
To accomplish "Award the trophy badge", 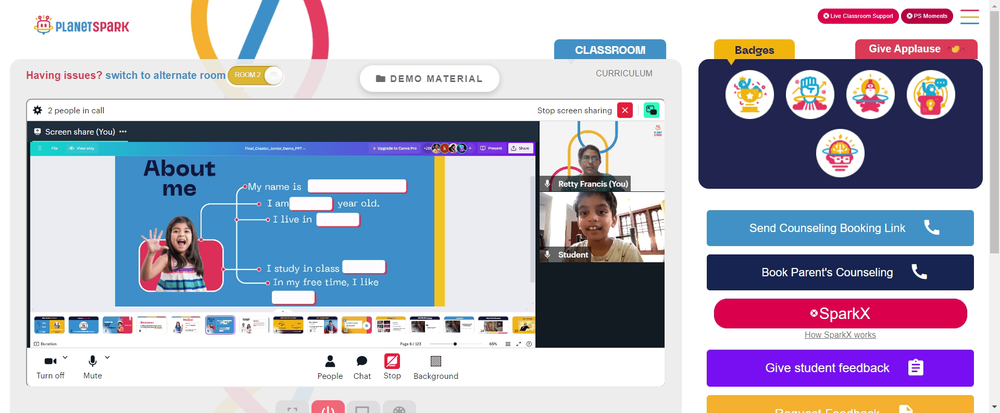I will pyautogui.click(x=749, y=94).
